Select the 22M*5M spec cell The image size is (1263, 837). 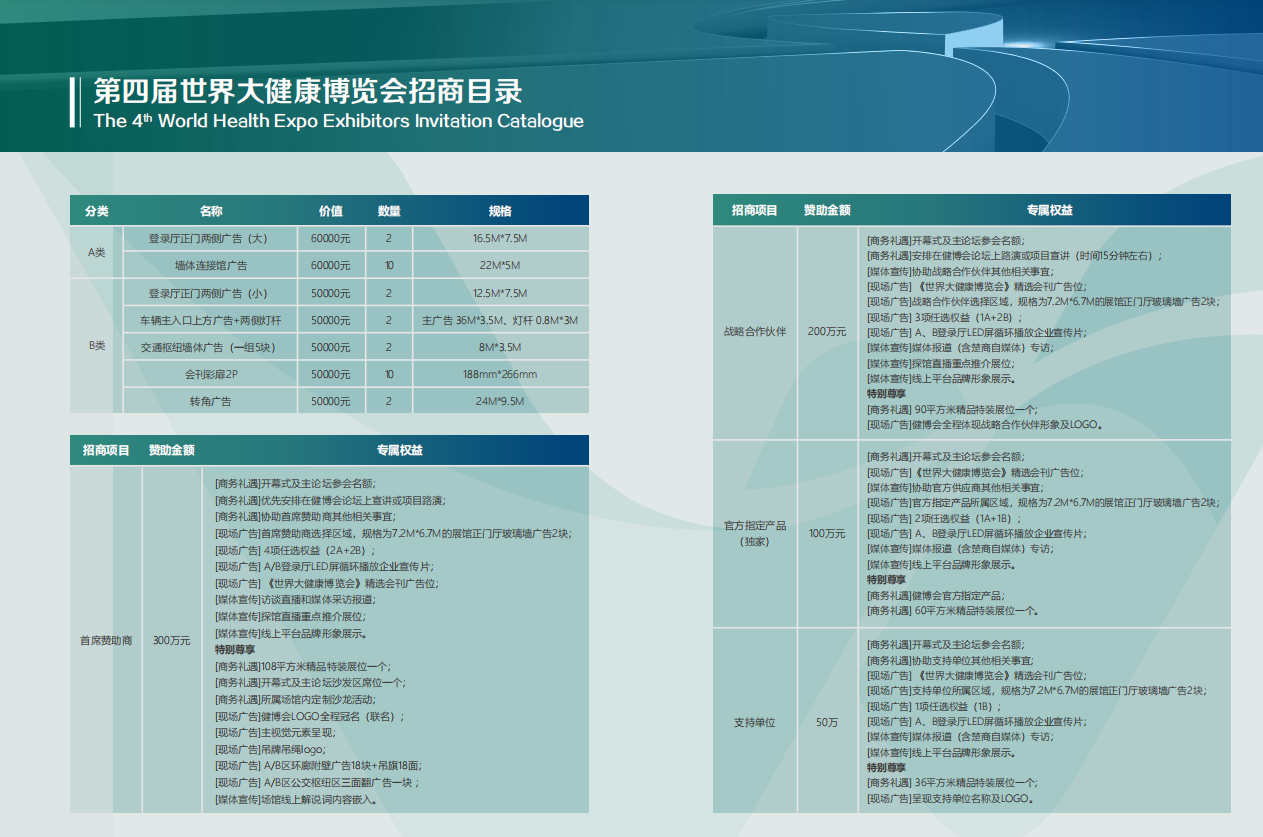point(500,266)
